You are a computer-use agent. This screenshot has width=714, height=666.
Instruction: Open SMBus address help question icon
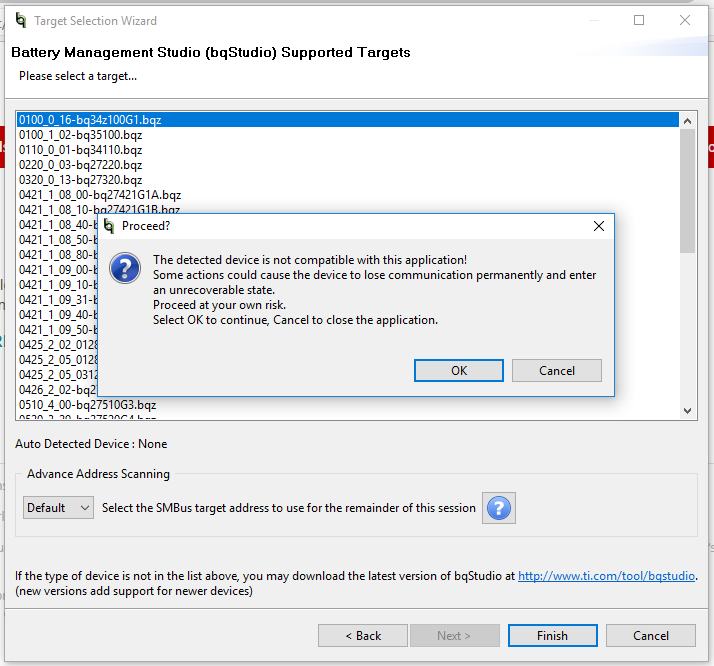click(x=499, y=508)
